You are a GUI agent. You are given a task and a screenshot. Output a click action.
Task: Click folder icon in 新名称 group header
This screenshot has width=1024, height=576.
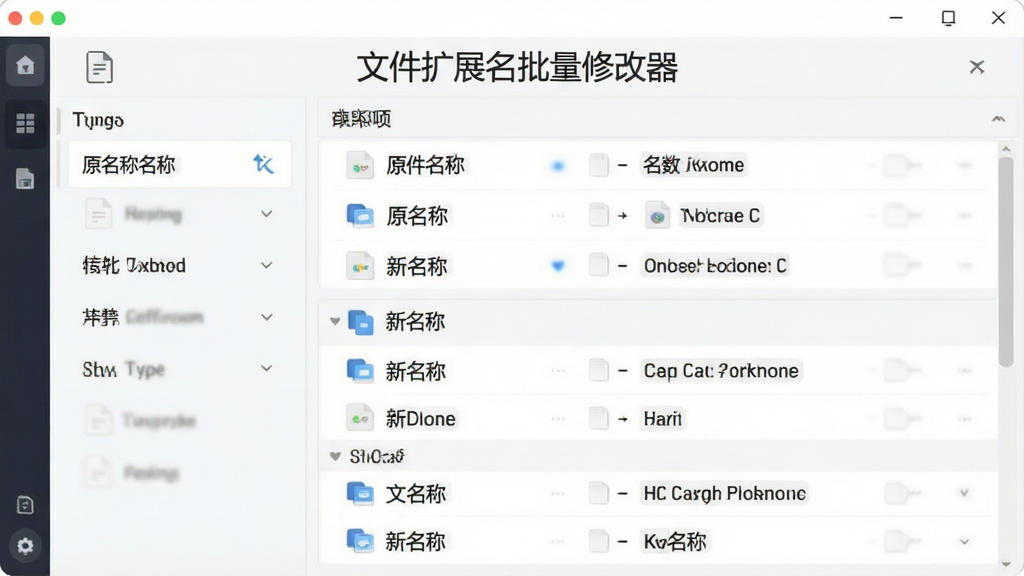360,322
